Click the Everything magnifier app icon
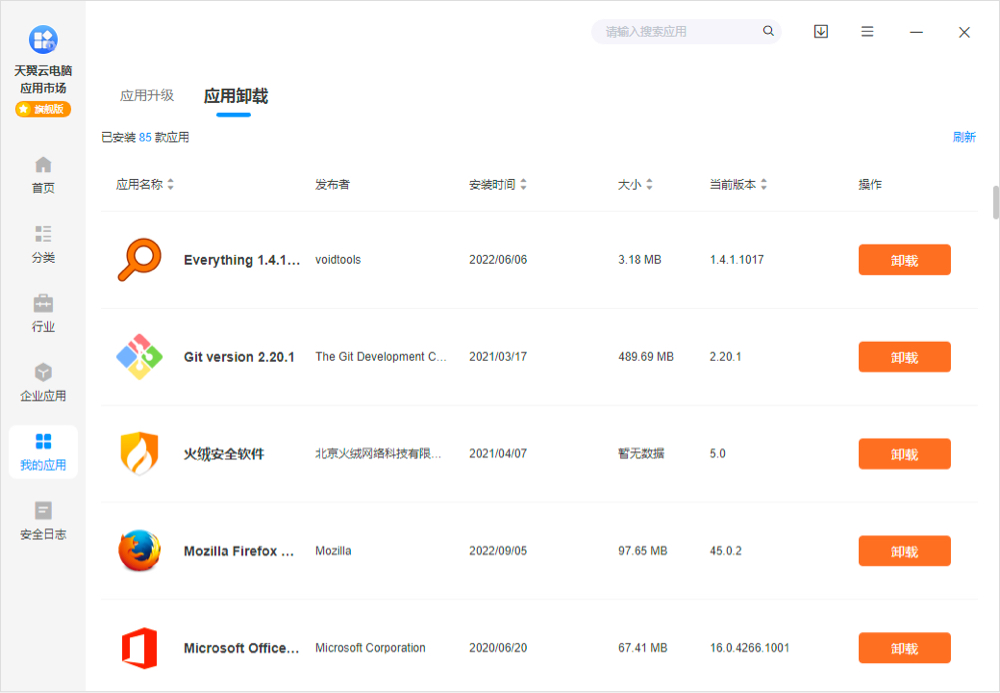This screenshot has width=1000, height=693. (x=140, y=259)
